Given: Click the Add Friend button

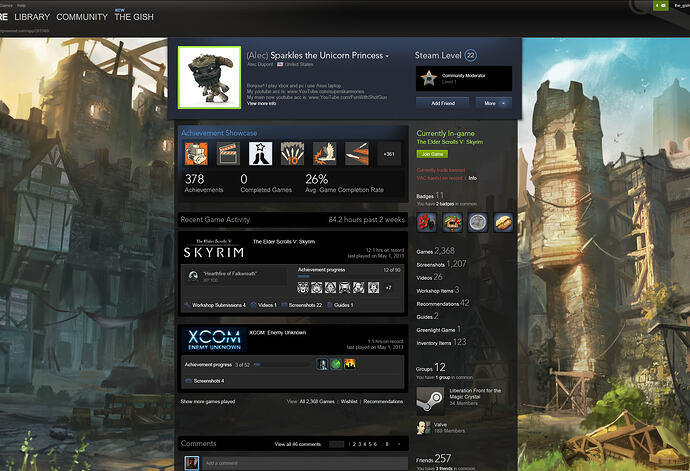Looking at the screenshot, I should click(x=443, y=103).
